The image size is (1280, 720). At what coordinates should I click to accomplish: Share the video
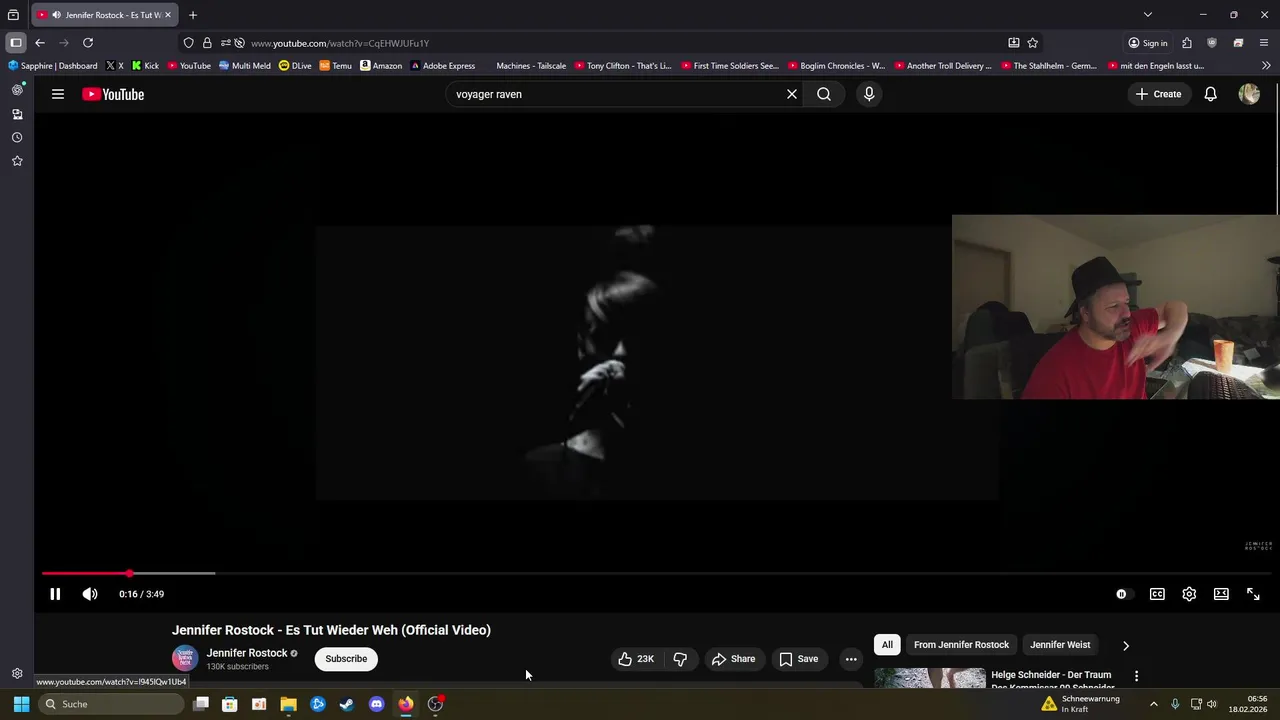pyautogui.click(x=733, y=659)
